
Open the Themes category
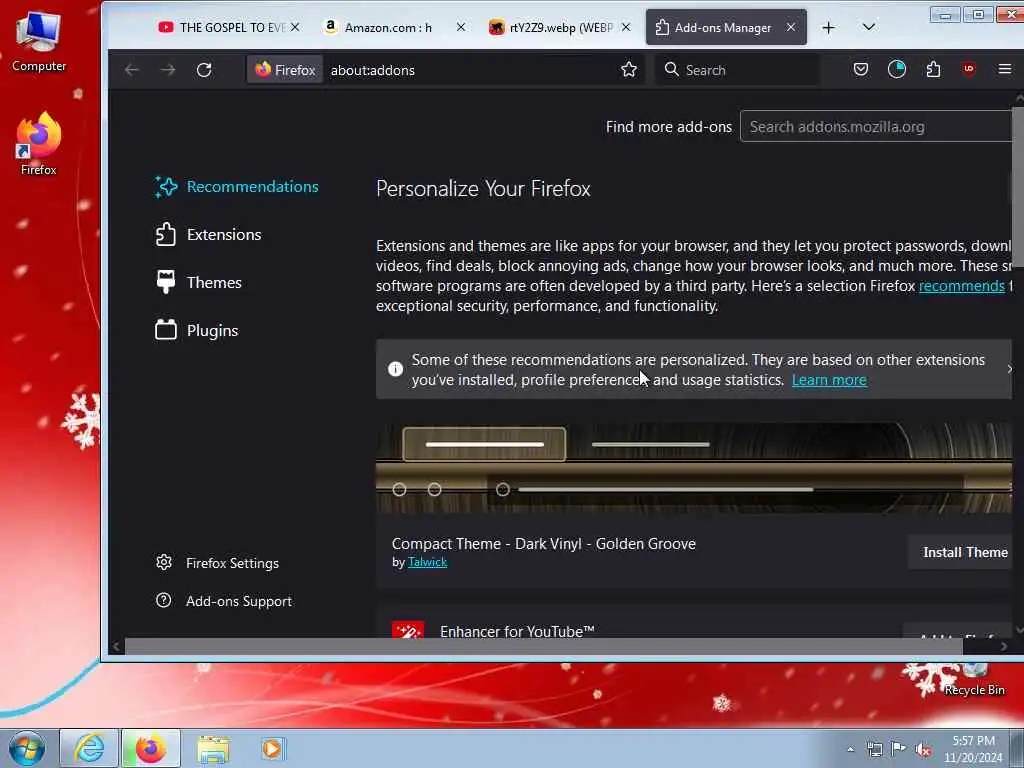pyautogui.click(x=199, y=283)
